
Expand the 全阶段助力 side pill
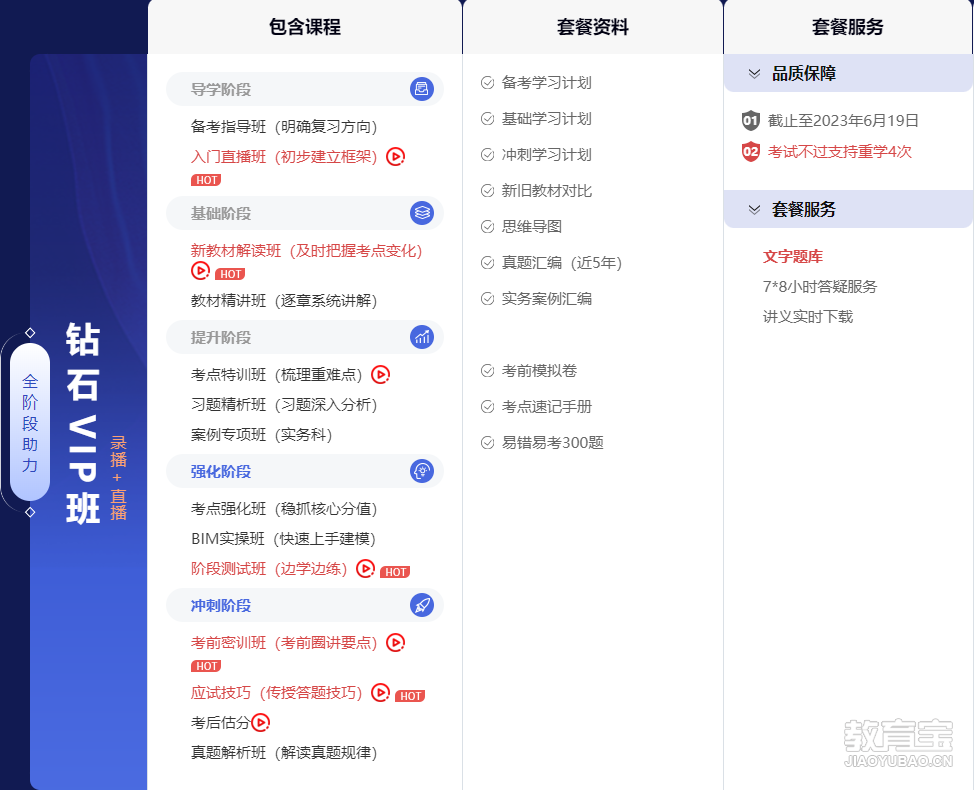click(30, 422)
